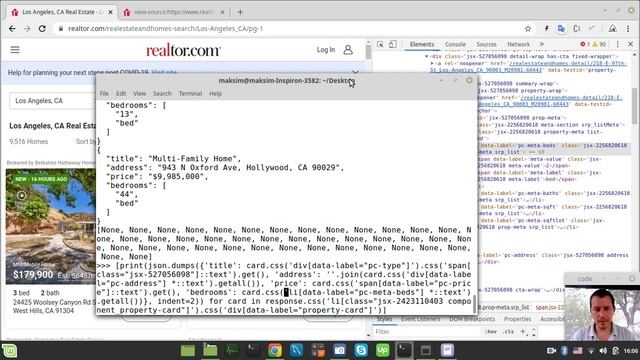Collapse the detail-wrap div node in Elements
Viewport: 640px width, 360px height.
427,56
